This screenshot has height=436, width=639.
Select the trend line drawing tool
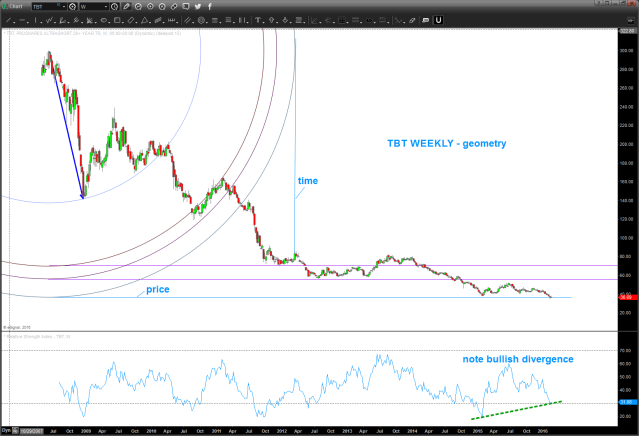click(x=9, y=21)
